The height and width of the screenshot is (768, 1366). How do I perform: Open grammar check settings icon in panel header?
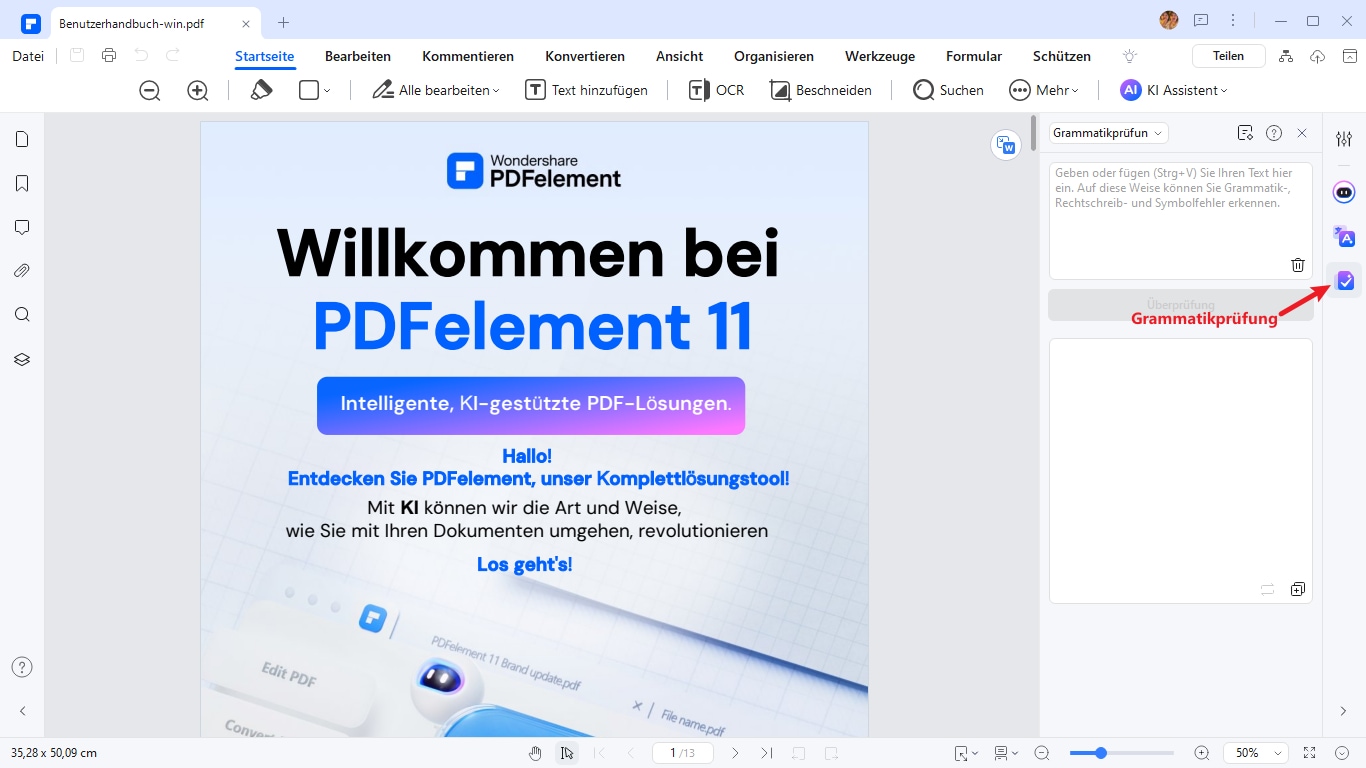[x=1245, y=133]
